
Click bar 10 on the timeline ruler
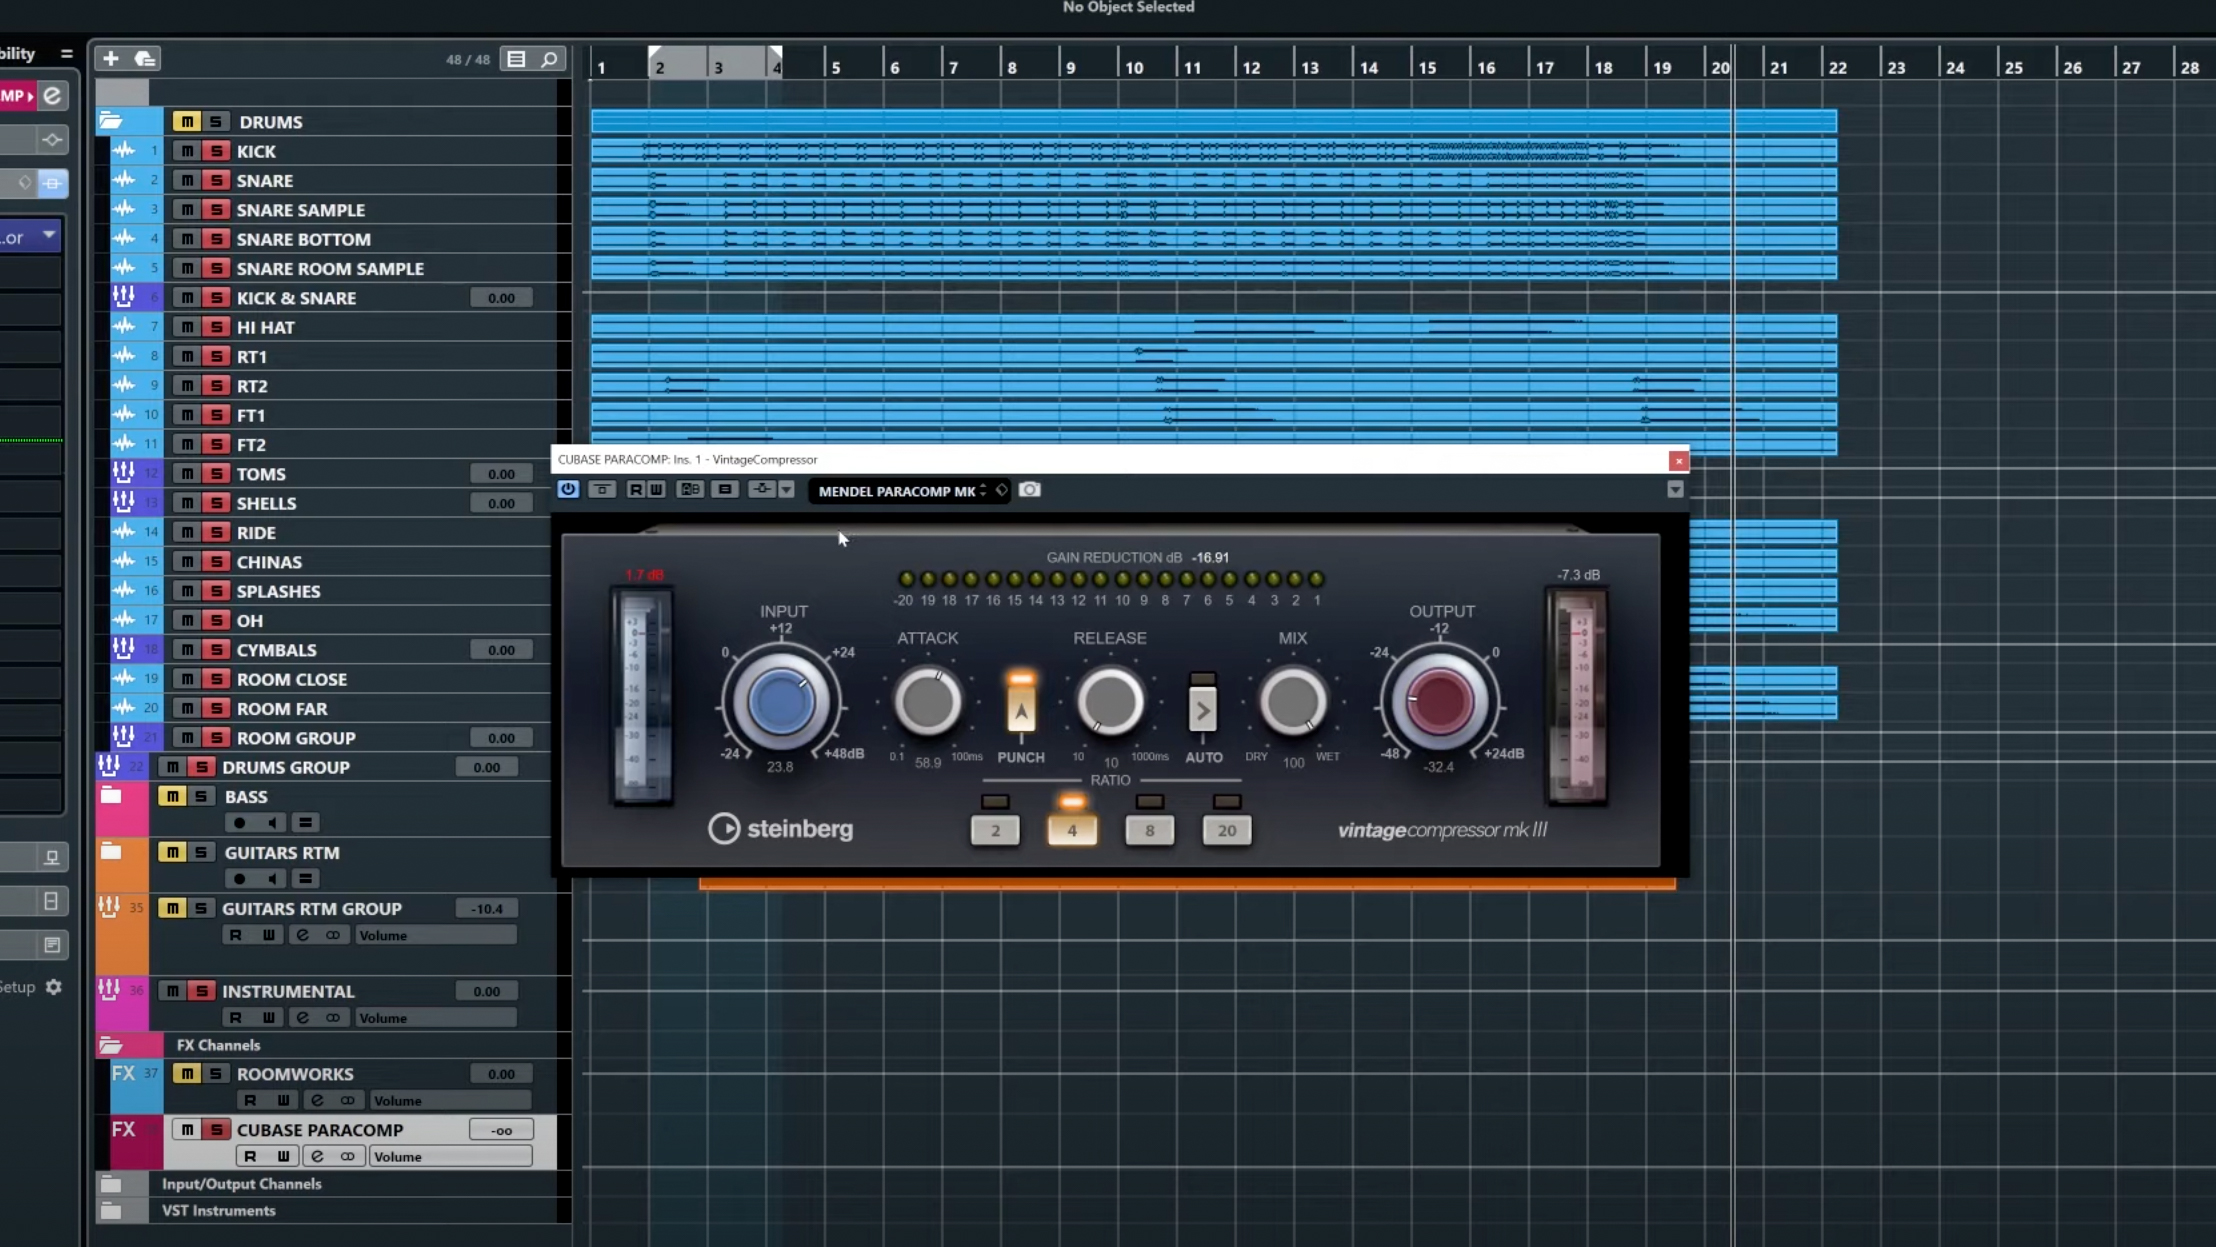tap(1135, 65)
